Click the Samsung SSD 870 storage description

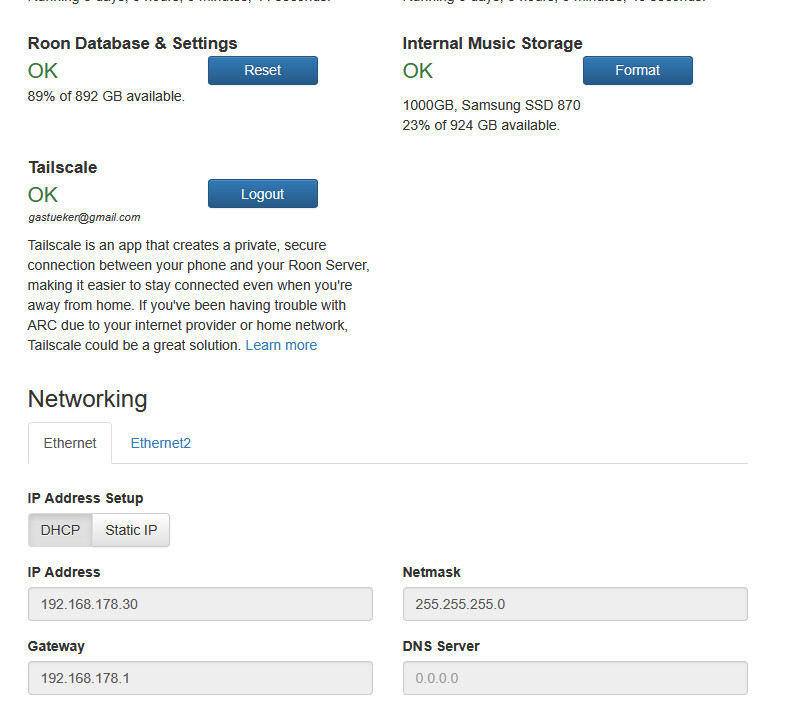(491, 105)
